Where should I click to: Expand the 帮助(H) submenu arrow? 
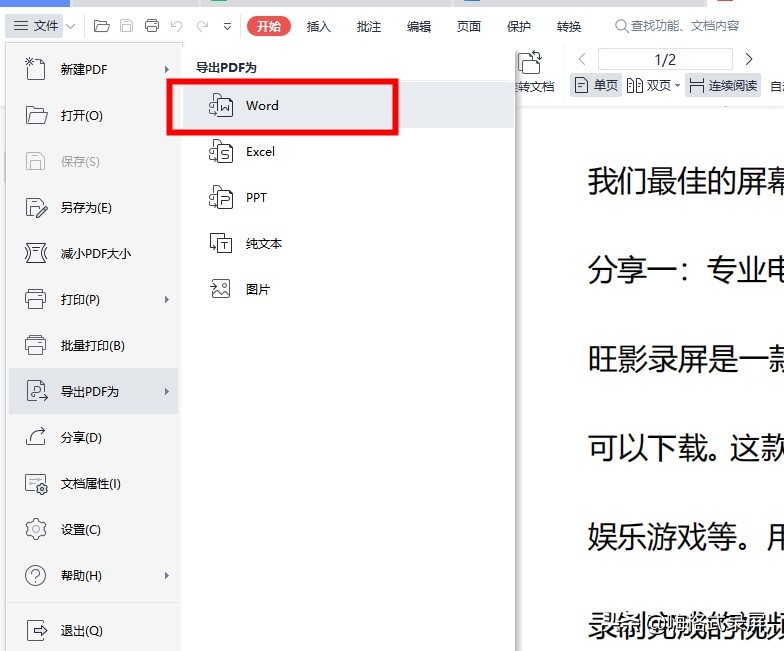[166, 576]
